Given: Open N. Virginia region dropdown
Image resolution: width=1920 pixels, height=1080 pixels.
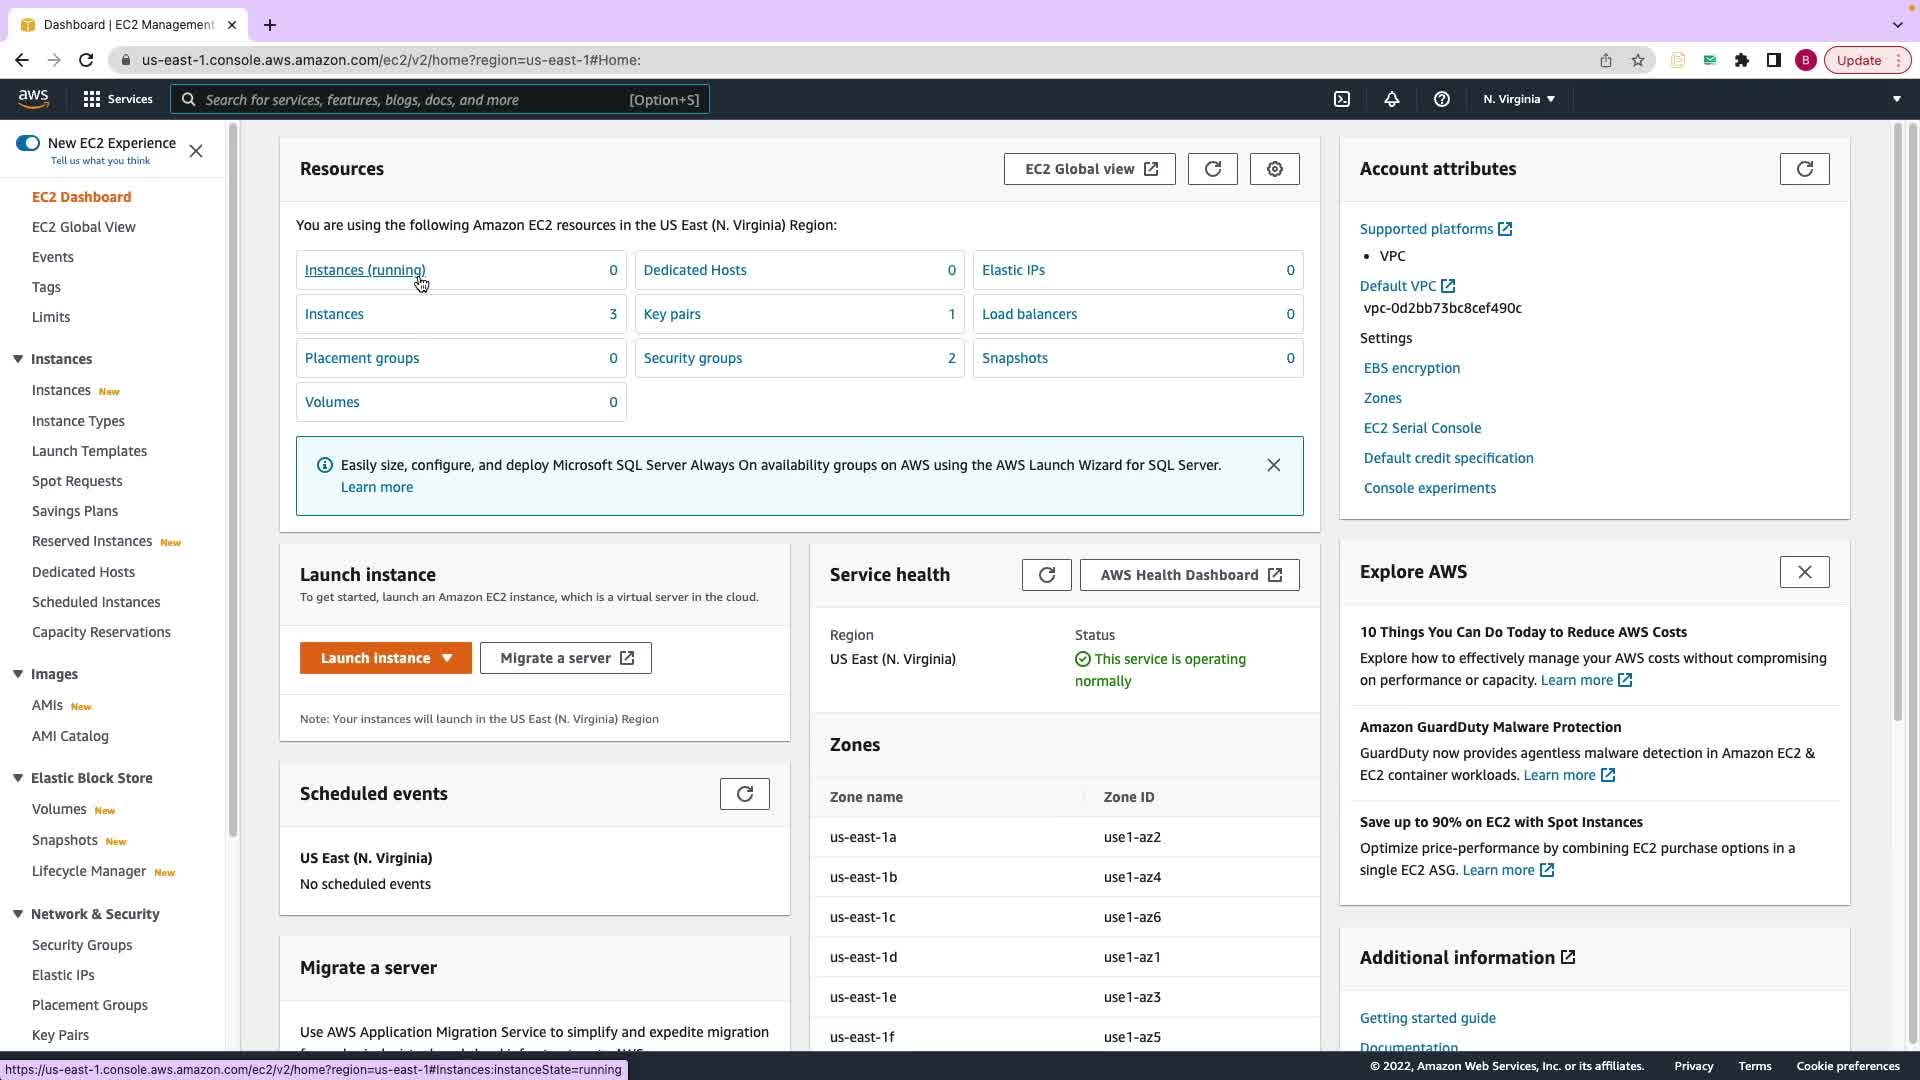Looking at the screenshot, I should [1518, 99].
